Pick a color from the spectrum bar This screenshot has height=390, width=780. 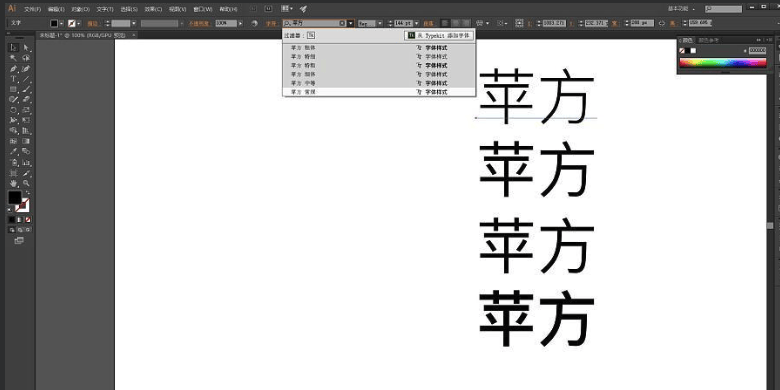coord(723,62)
